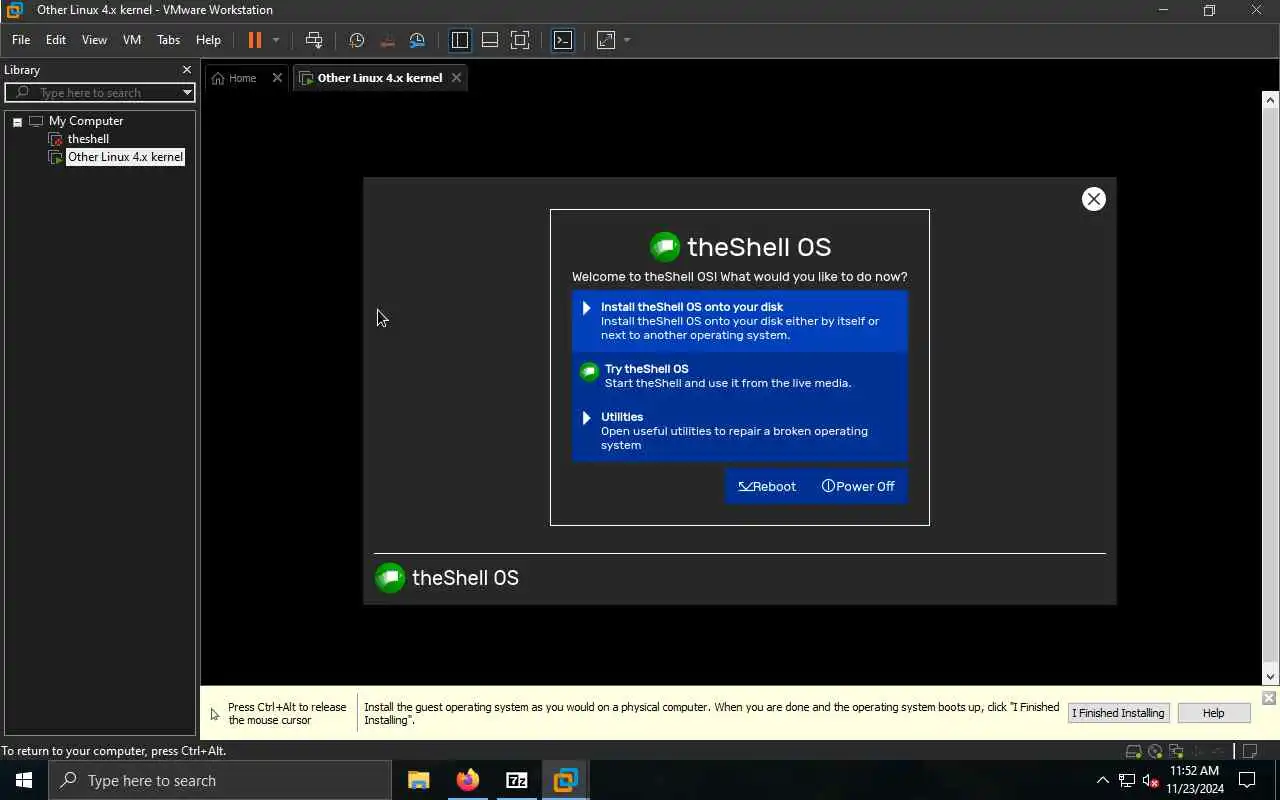This screenshot has width=1280, height=800.
Task: Open Firefox from the taskbar
Action: pos(468,780)
